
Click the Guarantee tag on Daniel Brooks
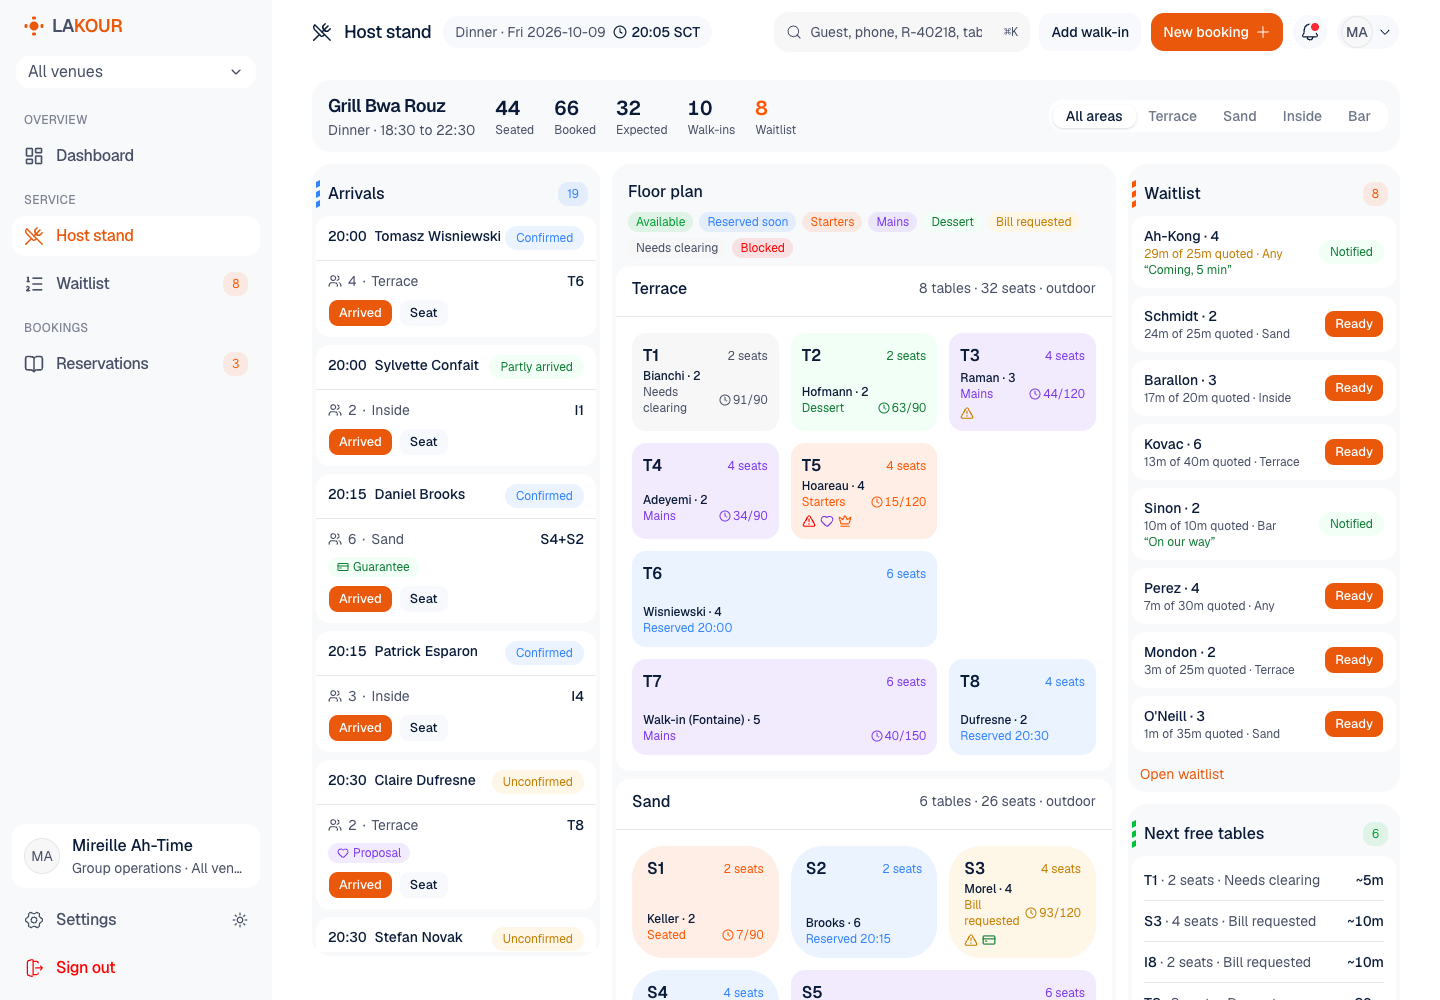click(x=374, y=567)
